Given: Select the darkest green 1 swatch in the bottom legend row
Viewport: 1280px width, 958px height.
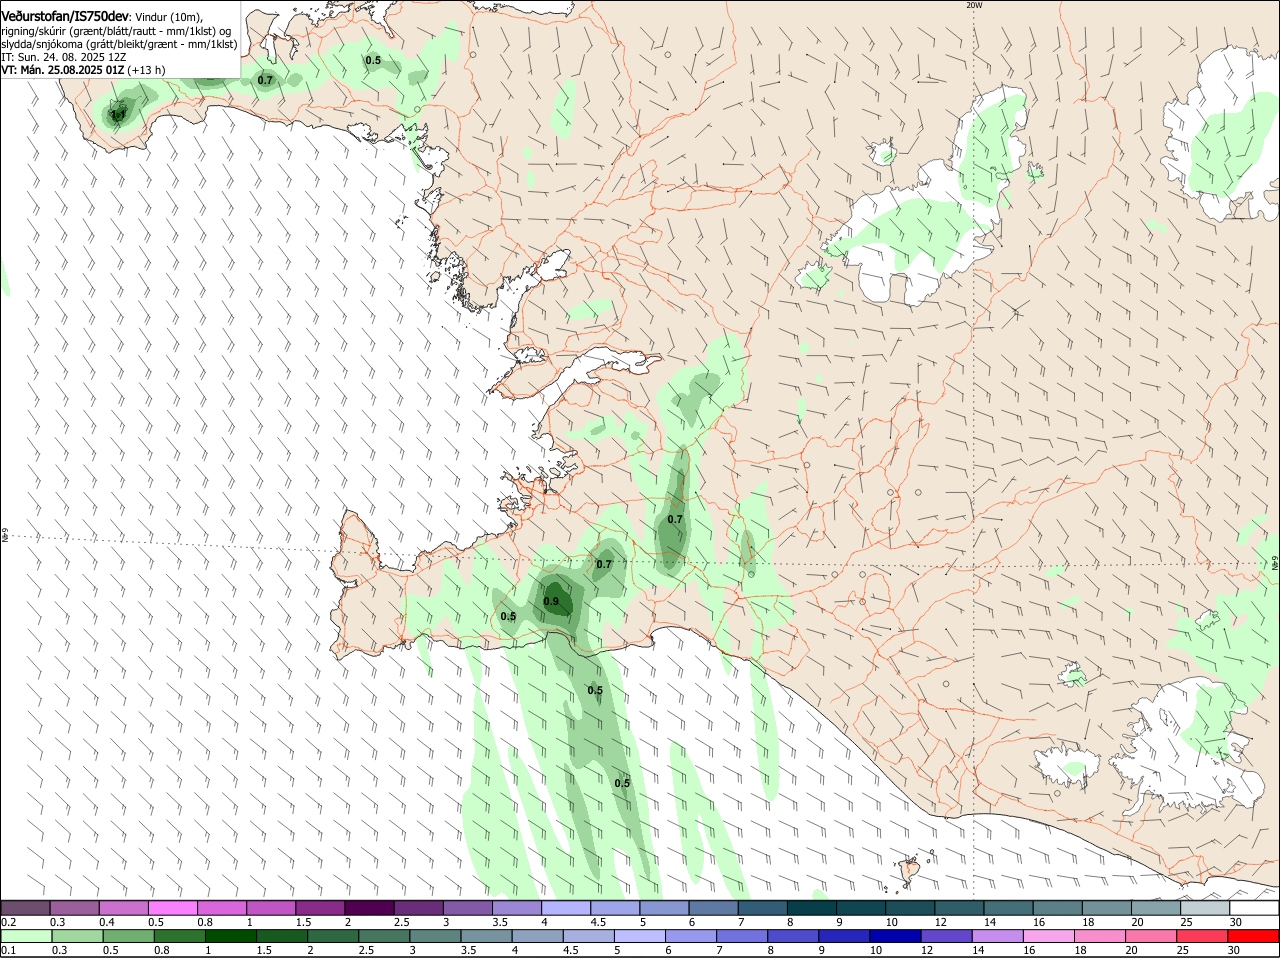Looking at the screenshot, I should coord(230,936).
